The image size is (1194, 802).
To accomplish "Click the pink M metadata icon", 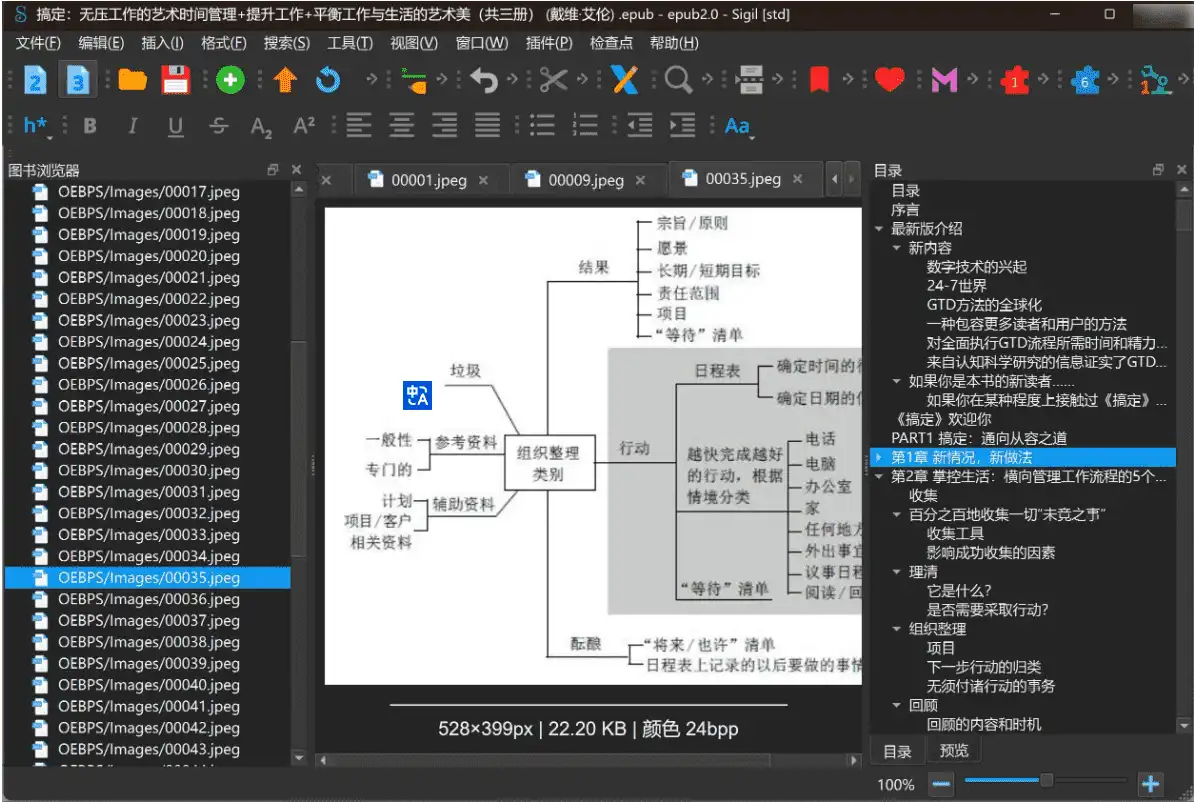I will coord(943,79).
